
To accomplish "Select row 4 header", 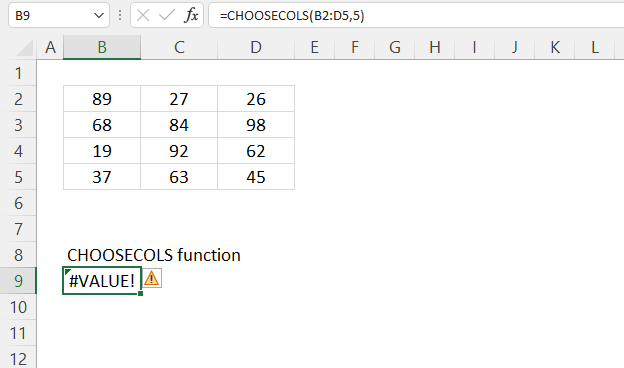I will click(18, 151).
